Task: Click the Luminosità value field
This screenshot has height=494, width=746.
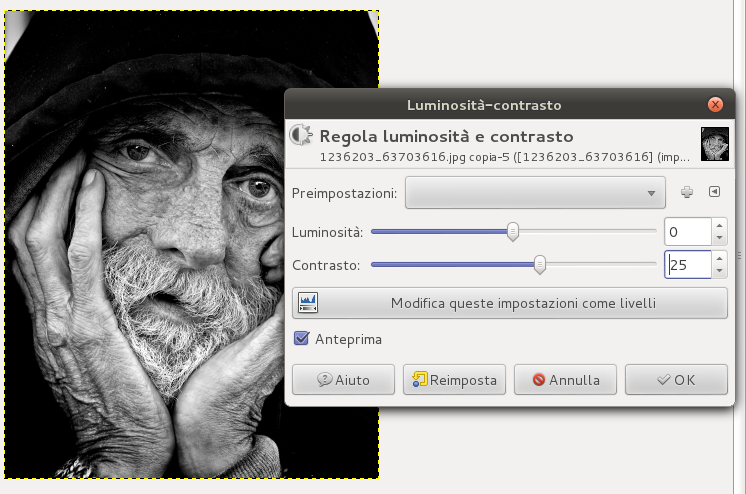Action: pyautogui.click(x=688, y=232)
